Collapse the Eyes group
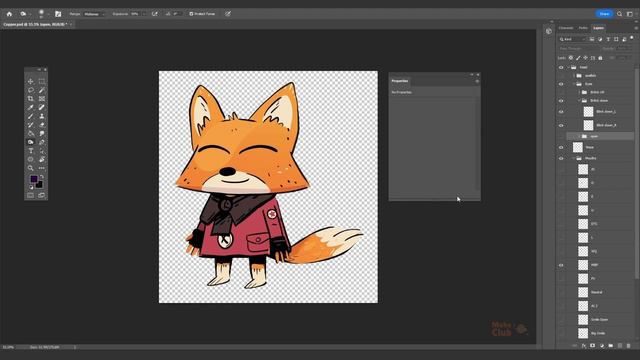The image size is (640, 360). pyautogui.click(x=574, y=84)
